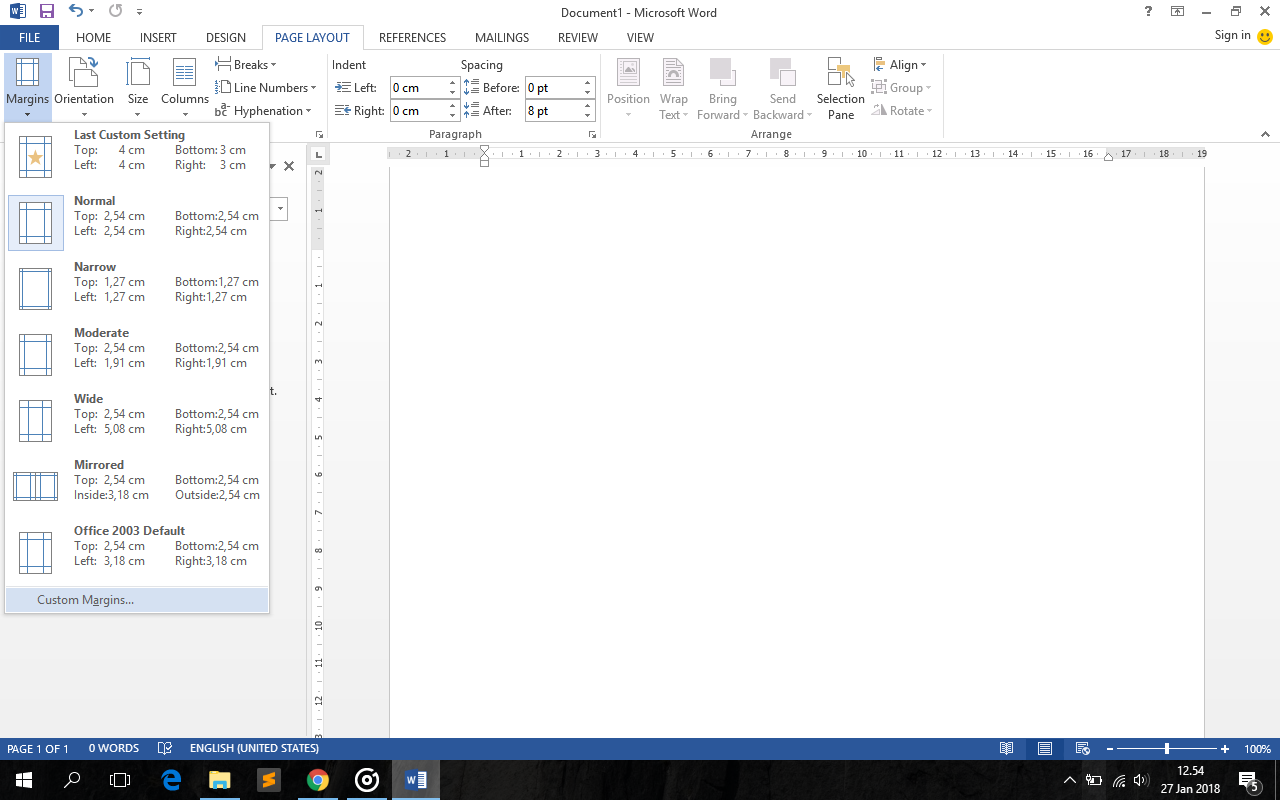Open Custom Margins... dialog

click(x=137, y=600)
